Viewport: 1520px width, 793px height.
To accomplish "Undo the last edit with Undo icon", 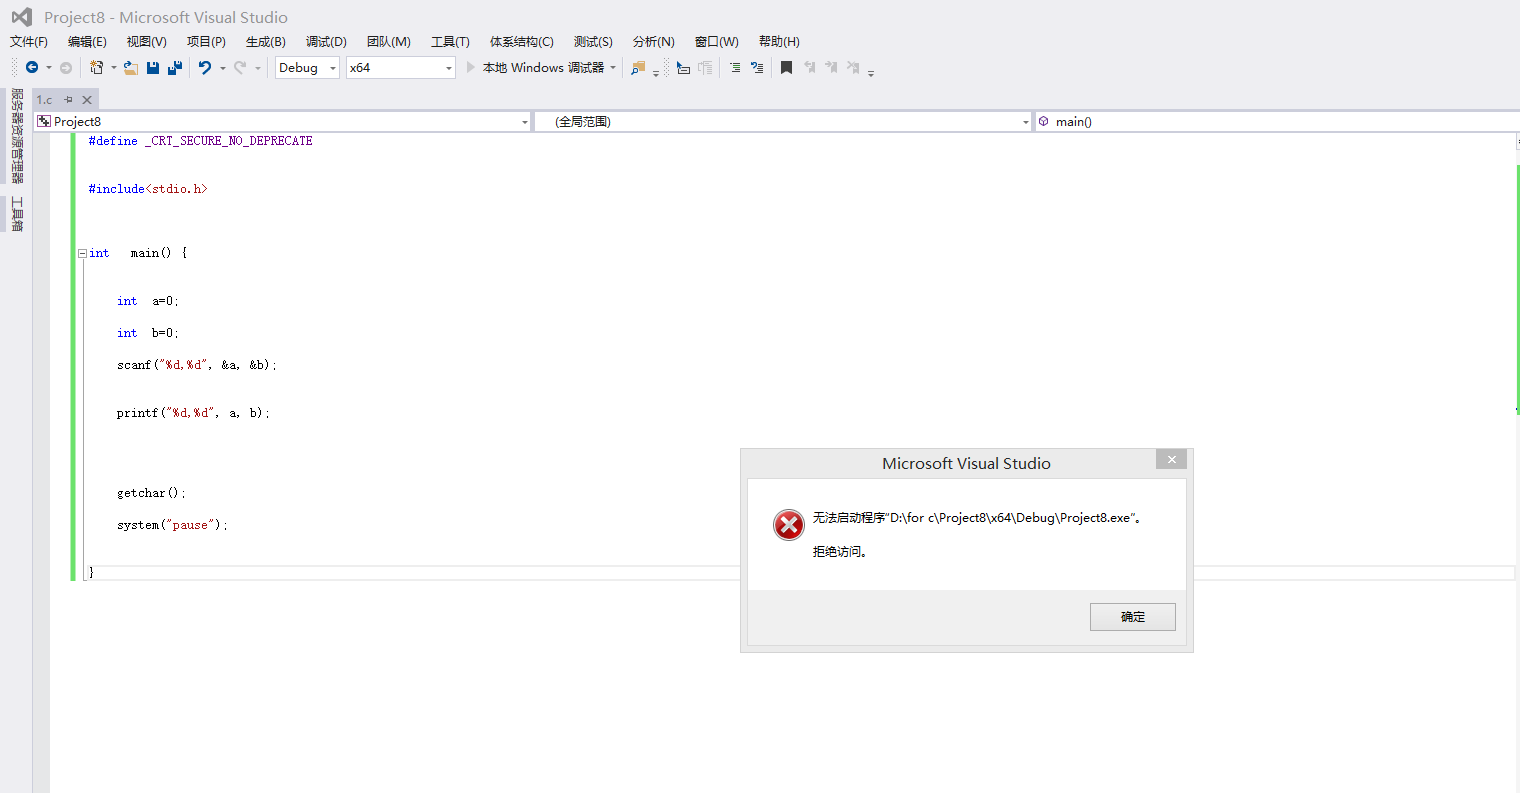I will [205, 68].
